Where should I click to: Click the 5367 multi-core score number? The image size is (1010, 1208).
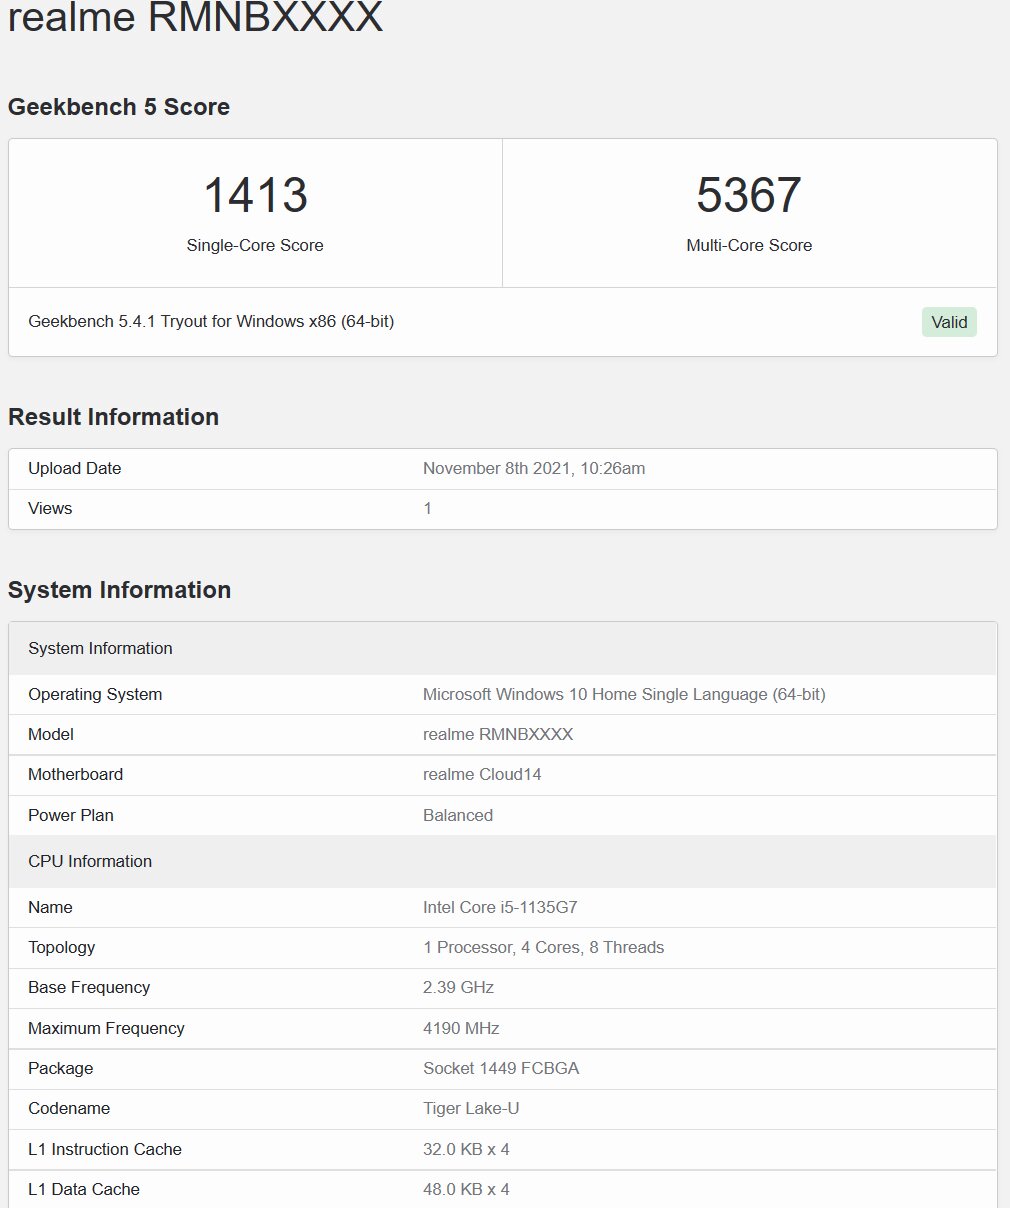(749, 195)
